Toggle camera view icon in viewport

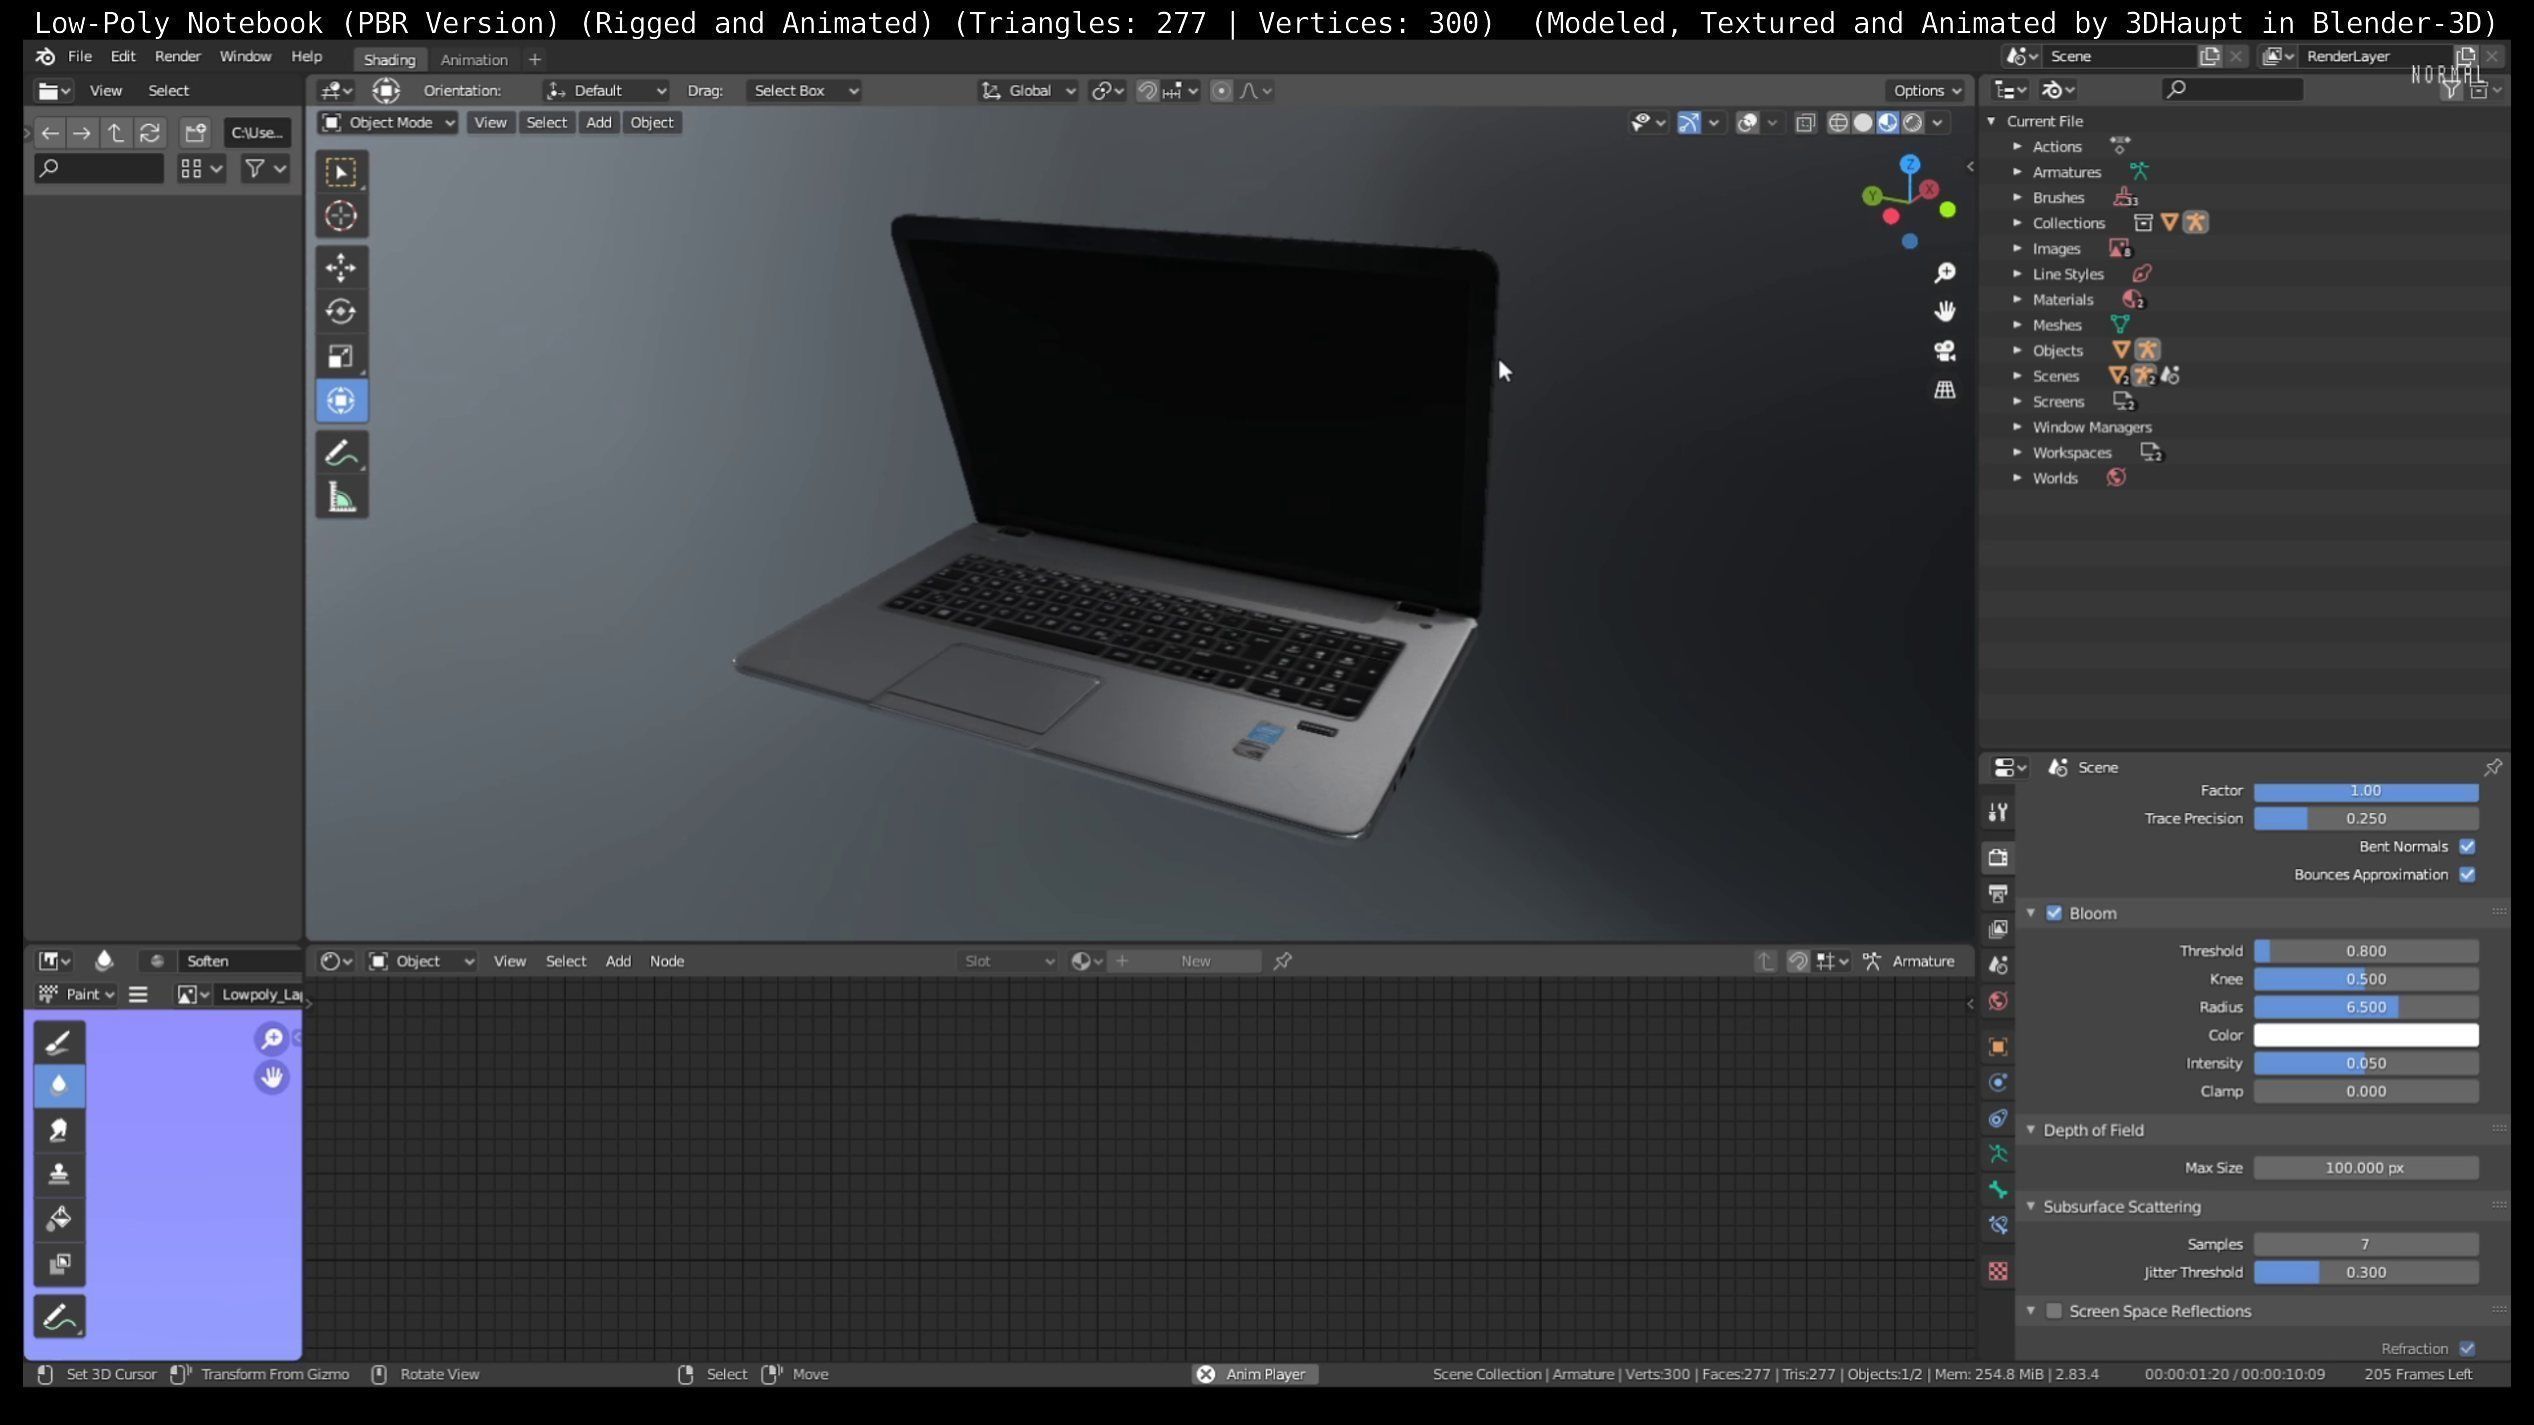(1944, 351)
